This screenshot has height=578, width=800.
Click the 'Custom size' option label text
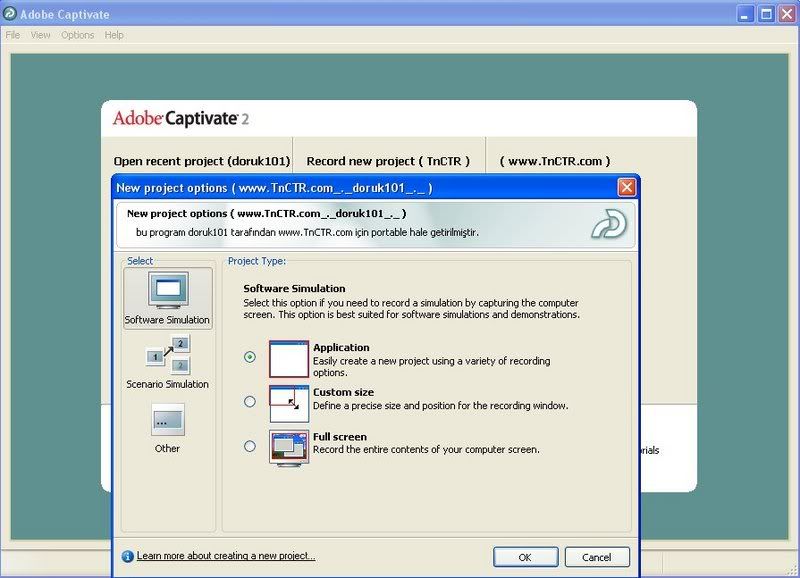(343, 392)
